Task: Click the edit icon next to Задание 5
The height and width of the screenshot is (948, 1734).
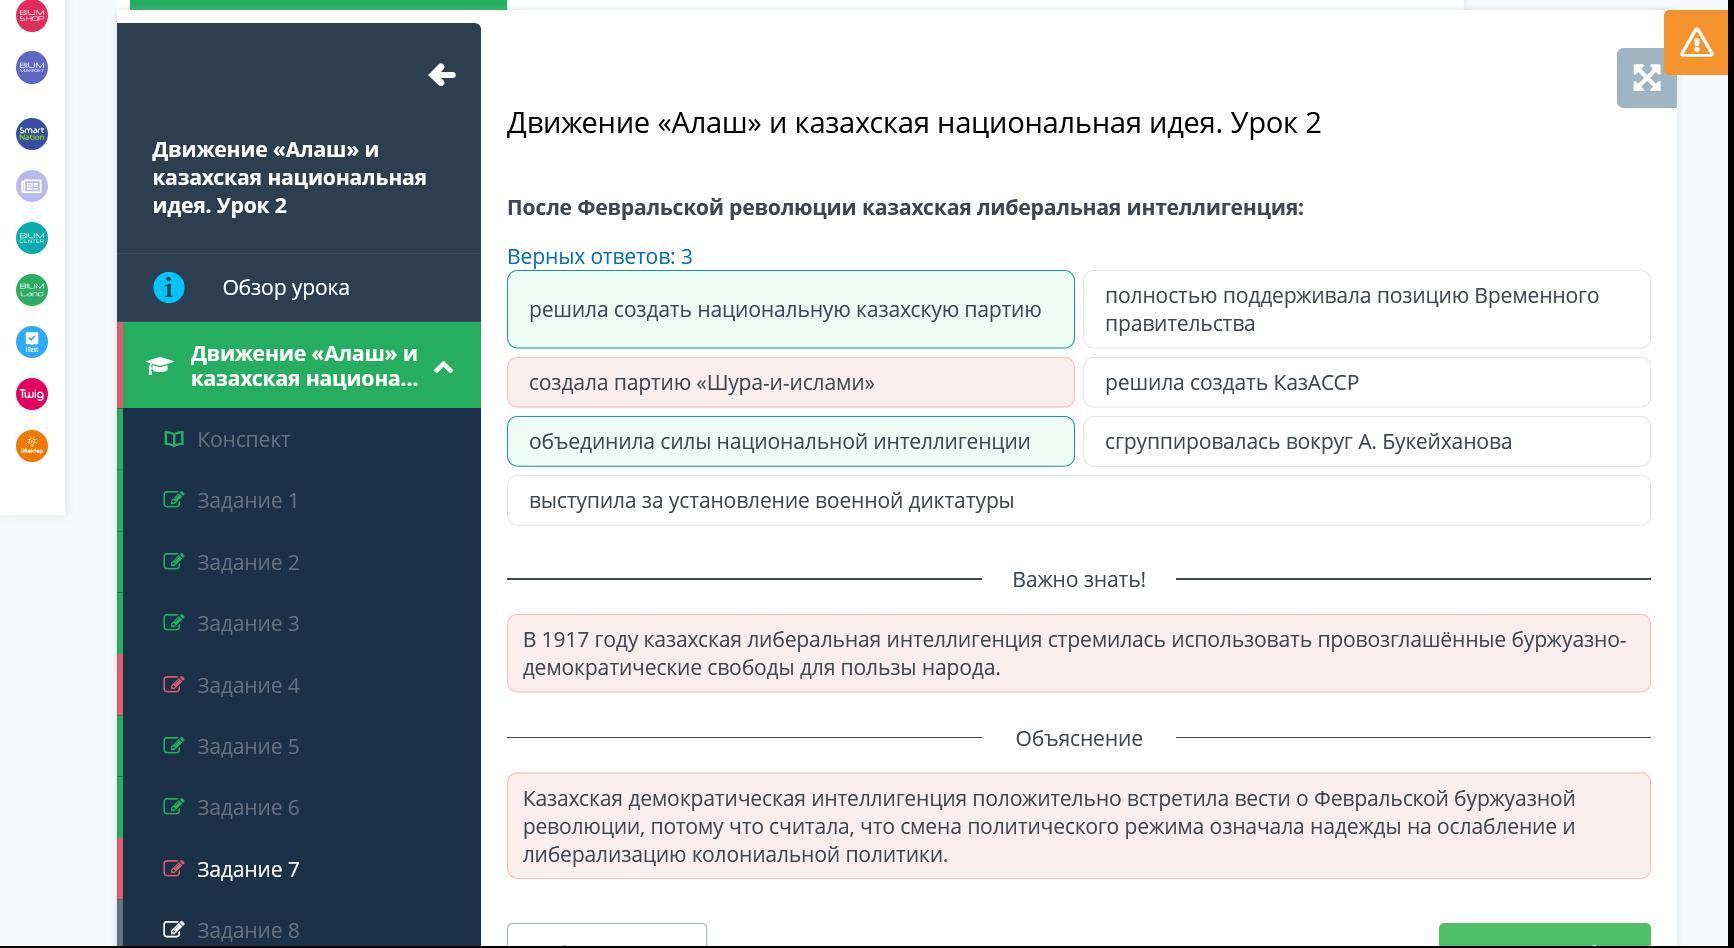Action: [173, 746]
